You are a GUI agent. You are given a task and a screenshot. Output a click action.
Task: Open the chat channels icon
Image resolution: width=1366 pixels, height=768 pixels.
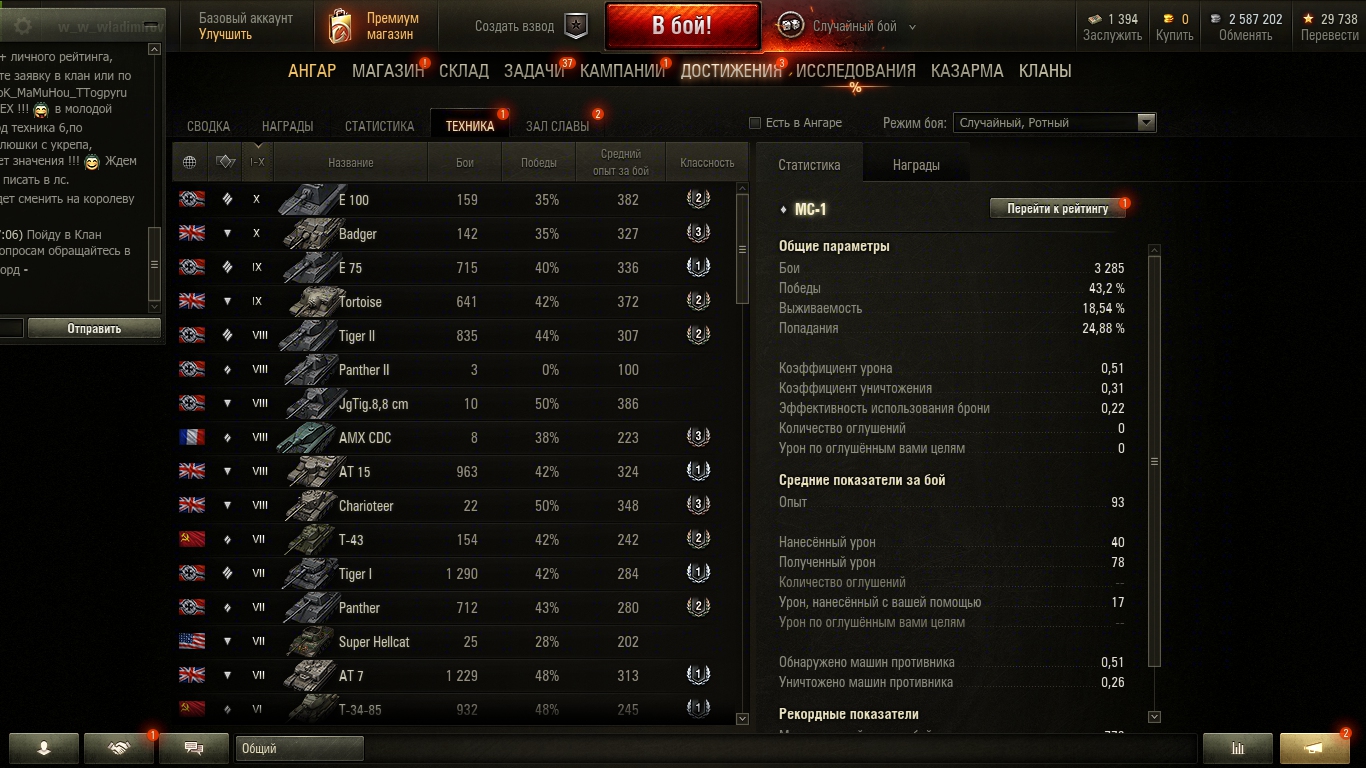(195, 748)
